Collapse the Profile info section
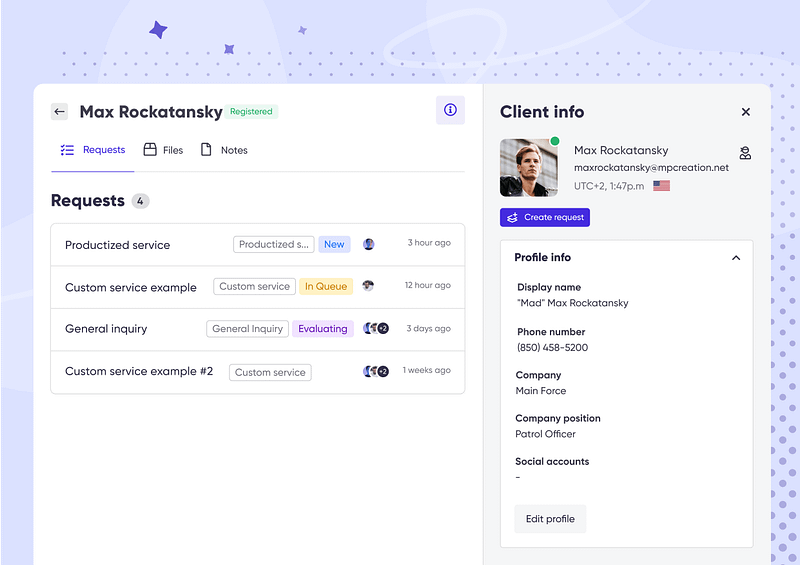 [736, 258]
